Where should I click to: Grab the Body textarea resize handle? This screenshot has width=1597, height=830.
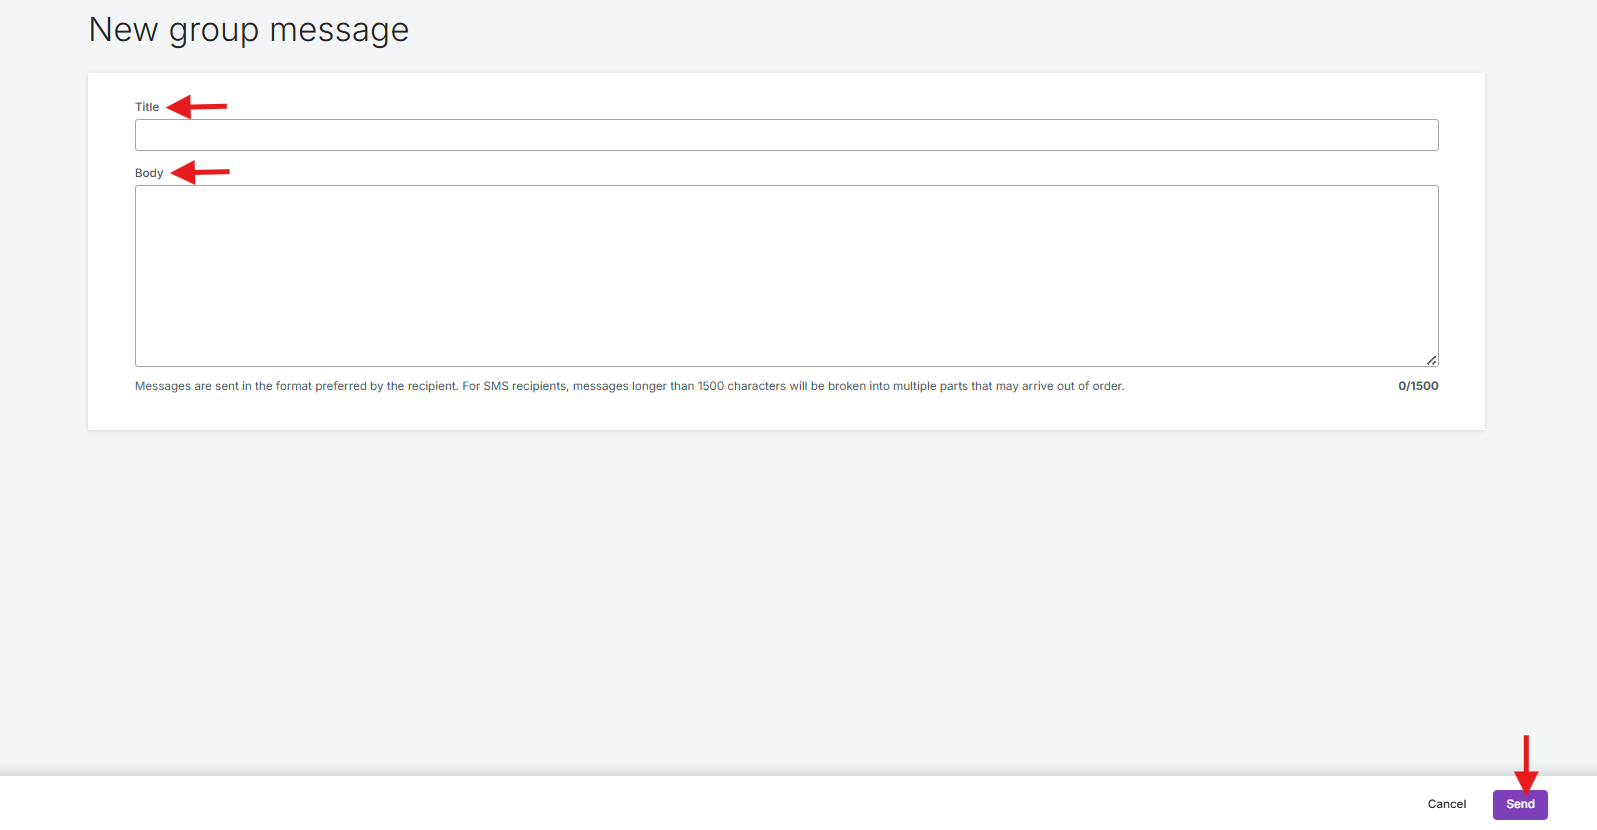(1432, 360)
